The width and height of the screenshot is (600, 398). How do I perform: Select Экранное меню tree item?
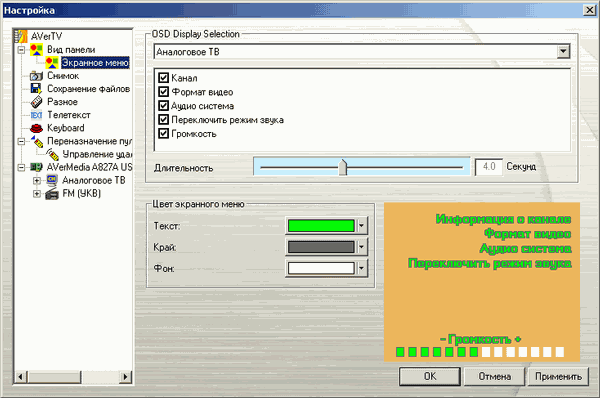[x=95, y=63]
